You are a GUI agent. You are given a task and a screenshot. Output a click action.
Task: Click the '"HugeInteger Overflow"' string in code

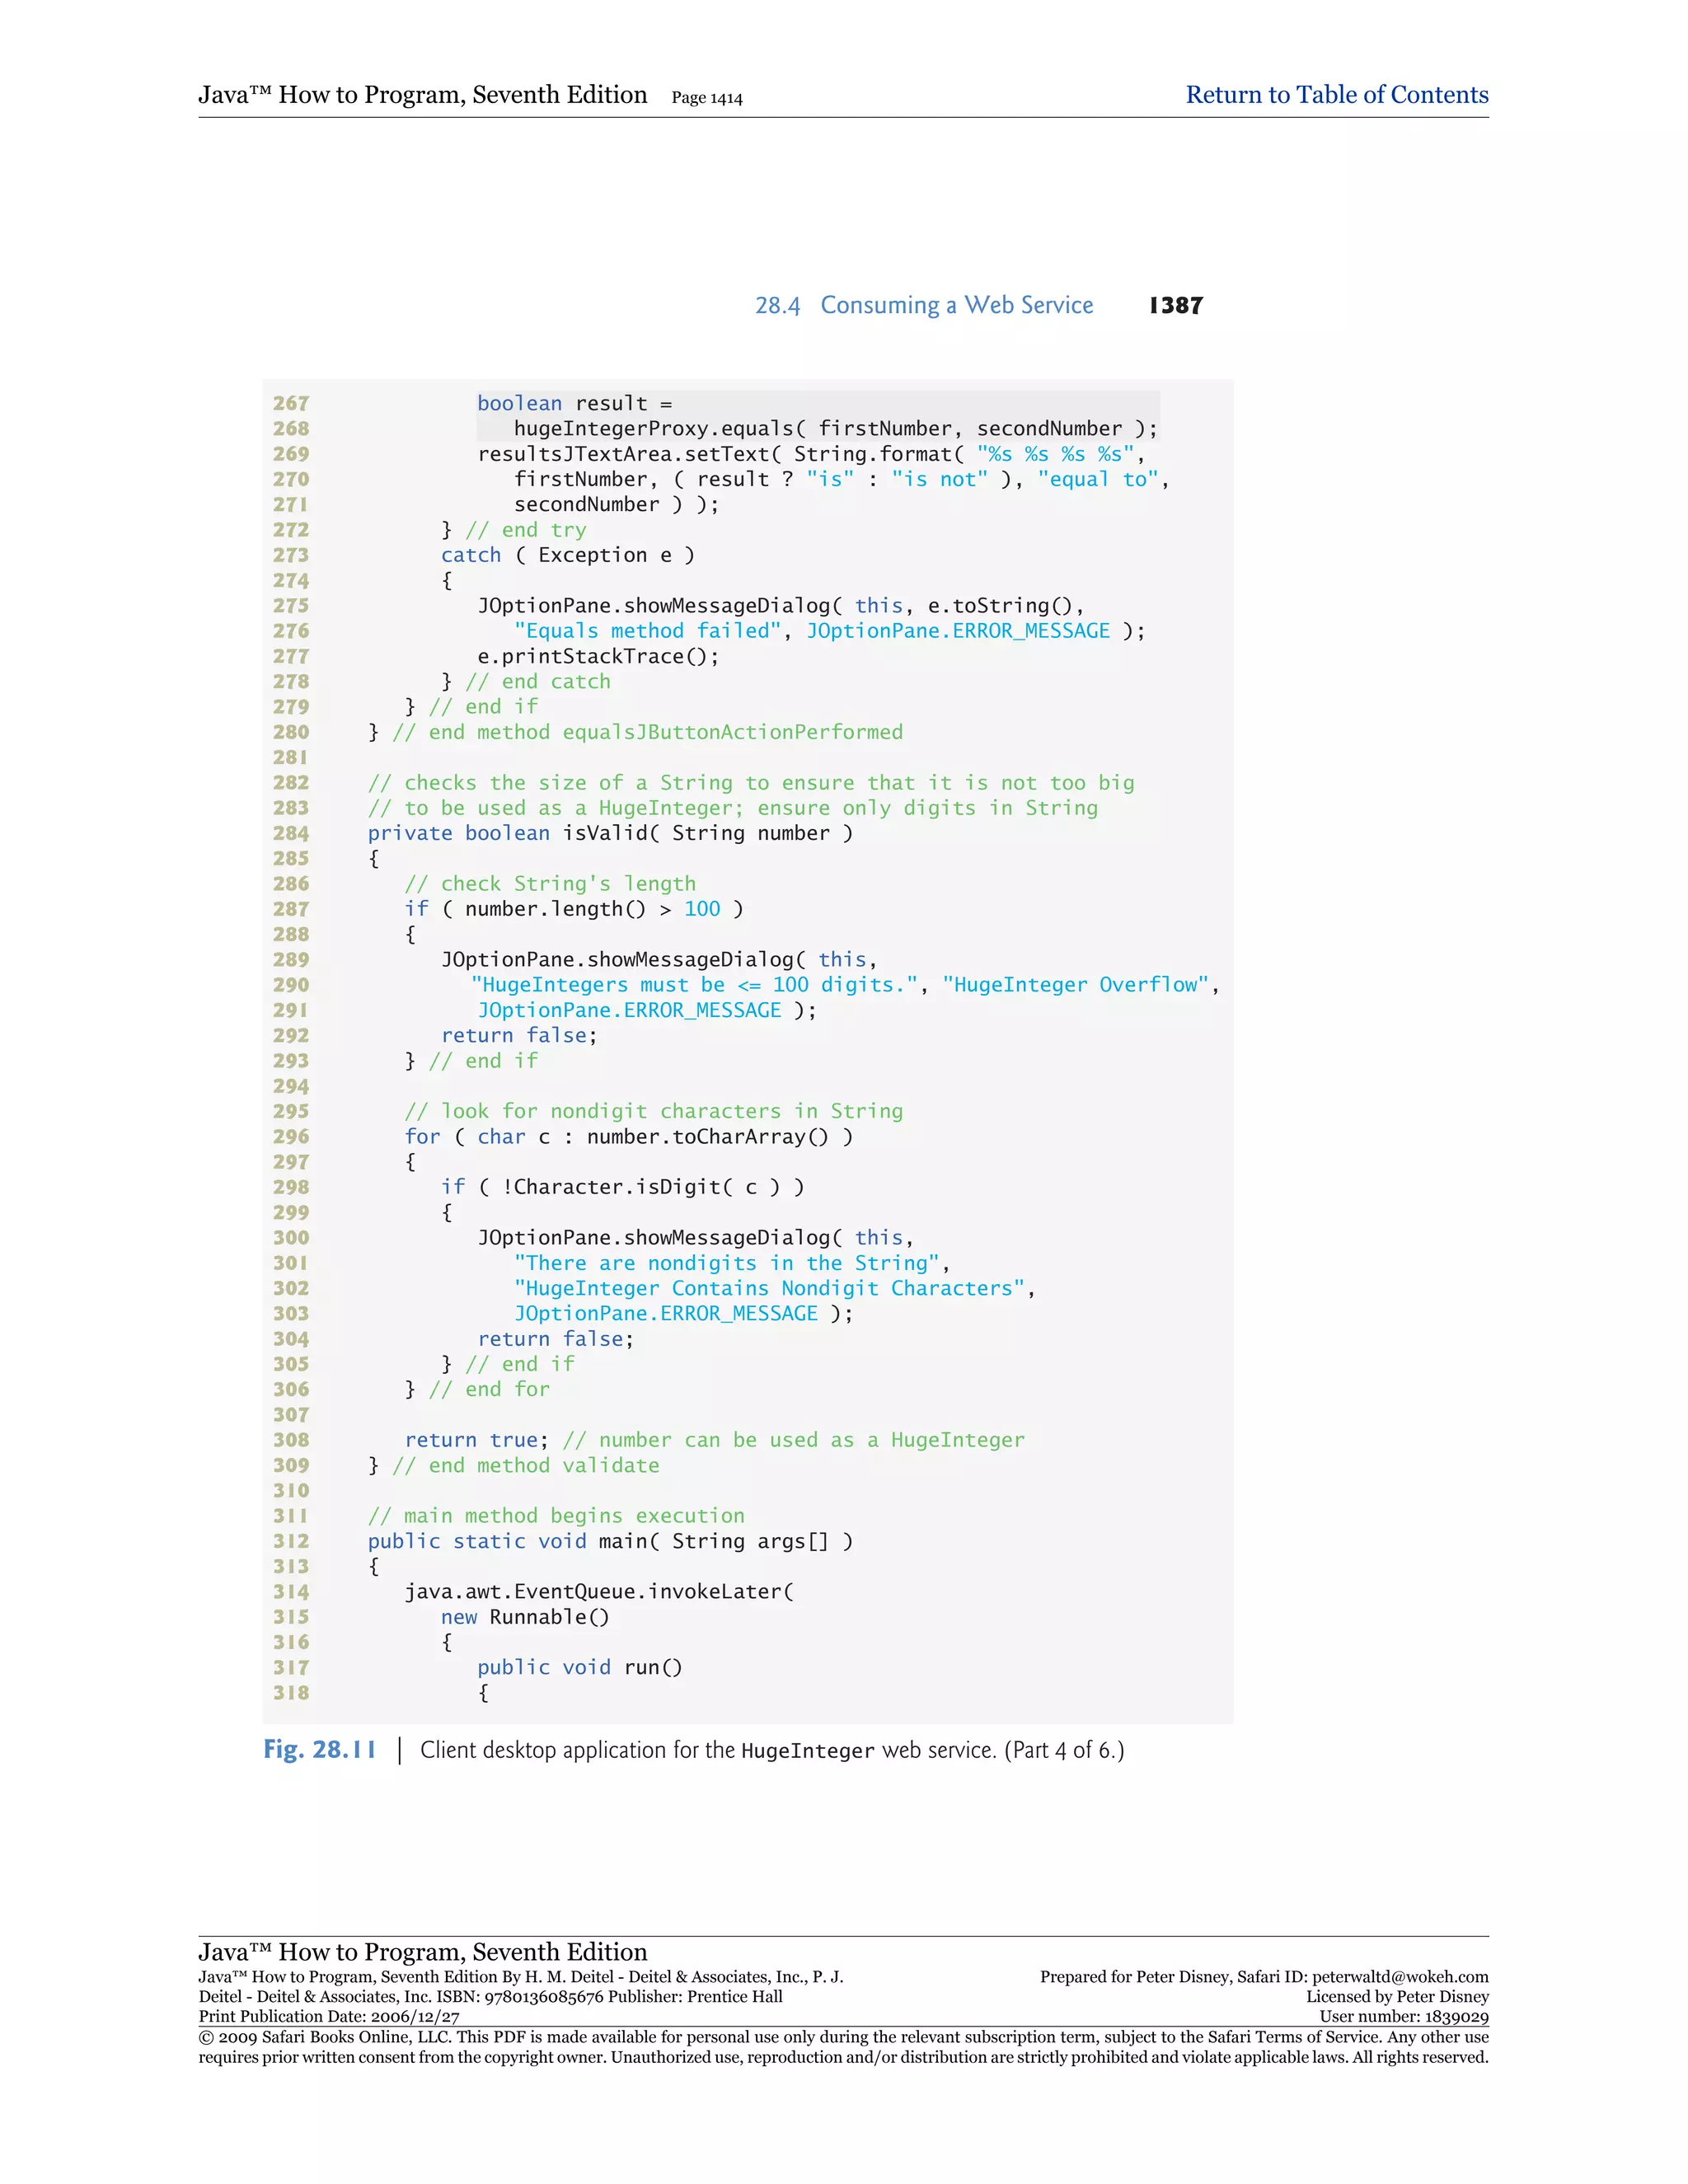1075,985
